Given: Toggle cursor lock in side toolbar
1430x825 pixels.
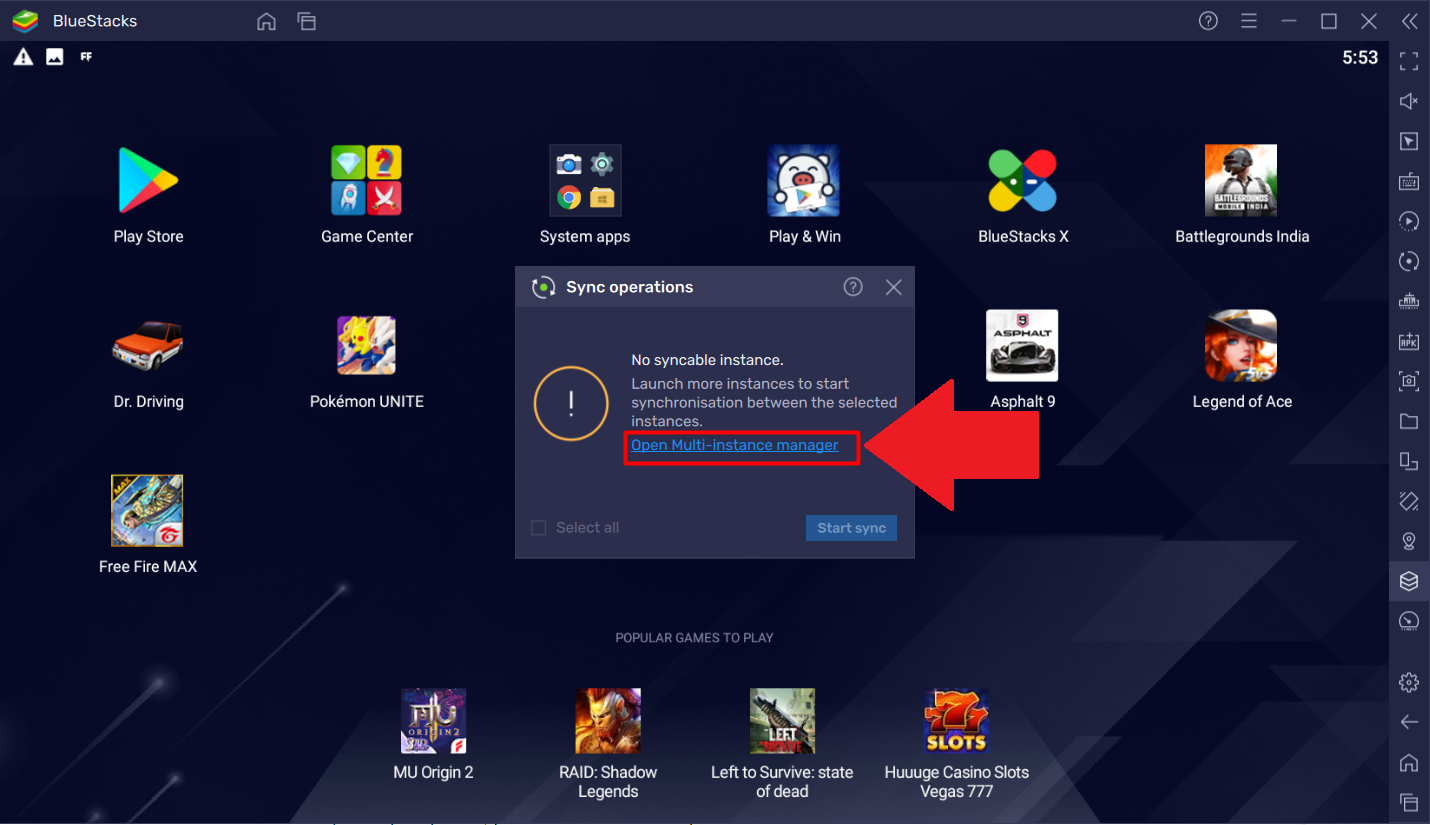Looking at the screenshot, I should pos(1409,141).
